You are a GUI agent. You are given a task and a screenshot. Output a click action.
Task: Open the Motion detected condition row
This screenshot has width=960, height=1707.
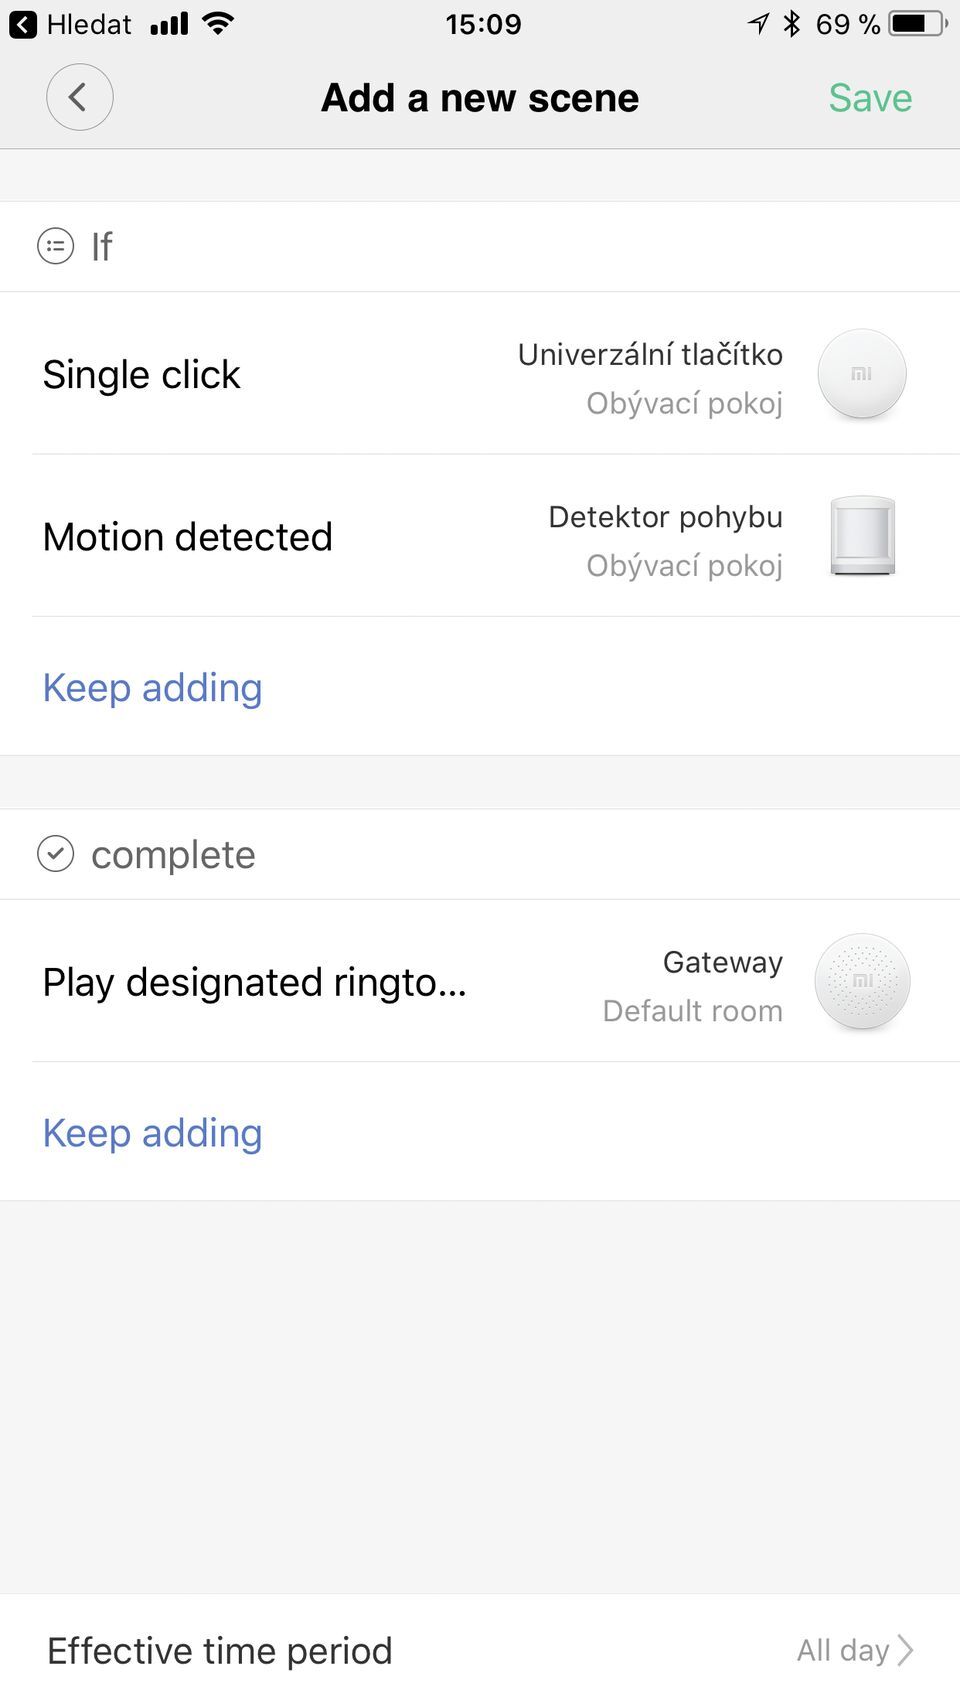(480, 536)
